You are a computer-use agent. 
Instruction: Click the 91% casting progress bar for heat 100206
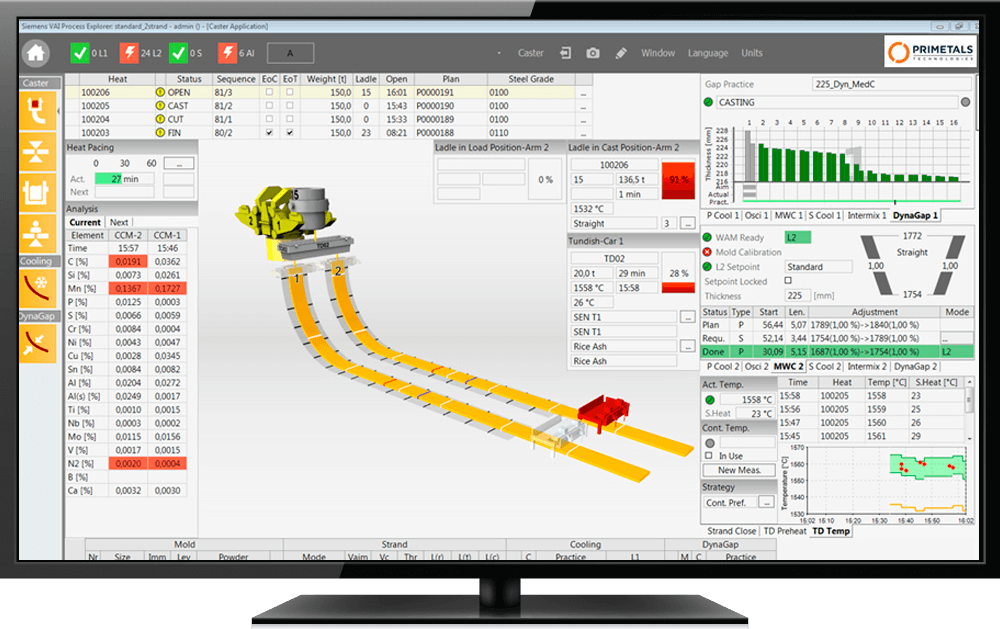tap(677, 178)
